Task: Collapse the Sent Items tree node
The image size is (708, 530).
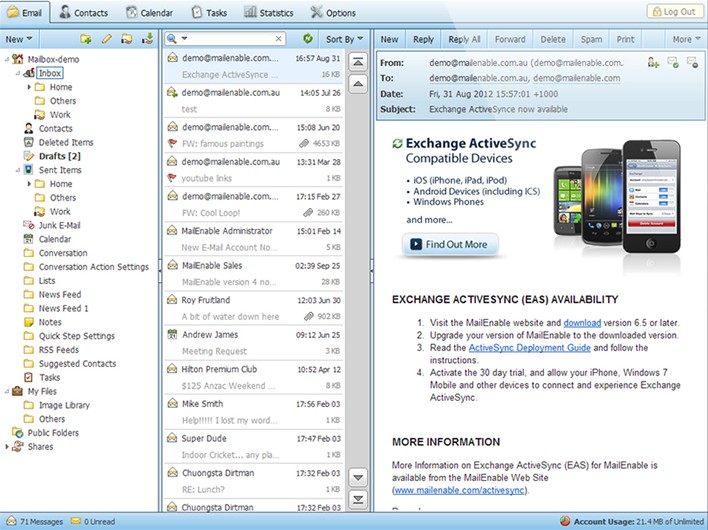Action: click(x=18, y=170)
